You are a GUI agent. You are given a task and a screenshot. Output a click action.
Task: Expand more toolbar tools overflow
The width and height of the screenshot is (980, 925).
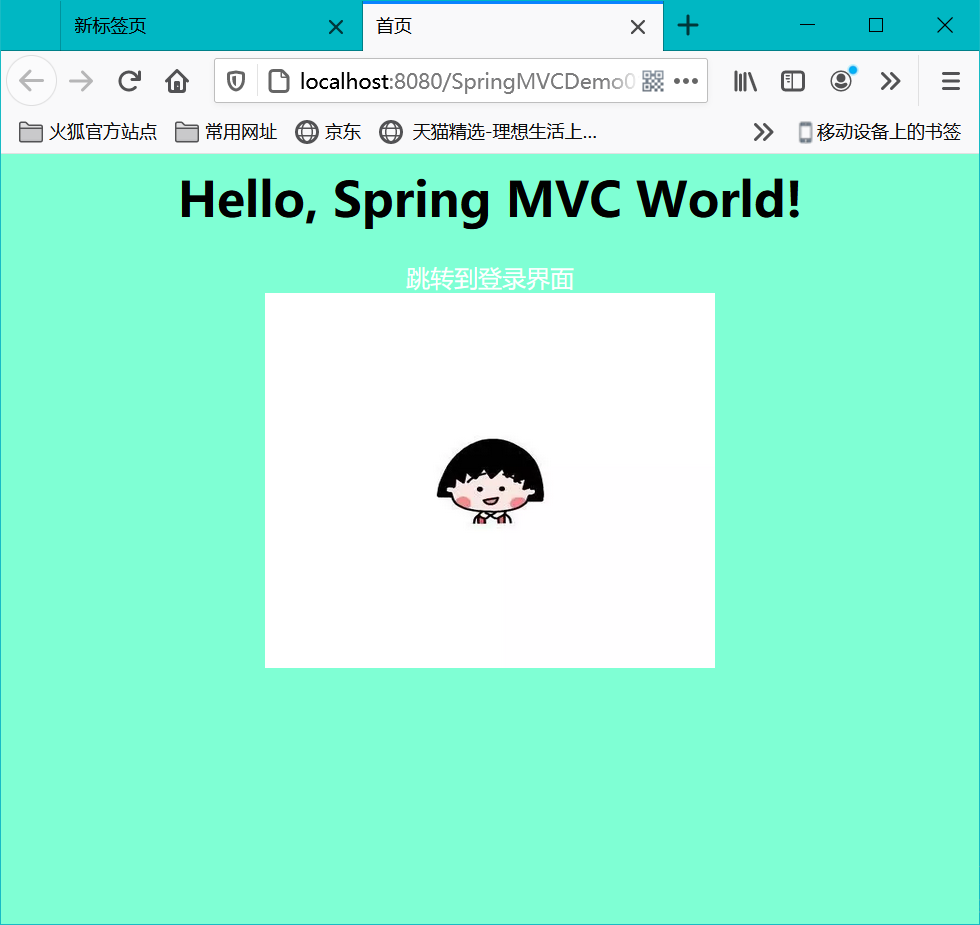pos(890,81)
